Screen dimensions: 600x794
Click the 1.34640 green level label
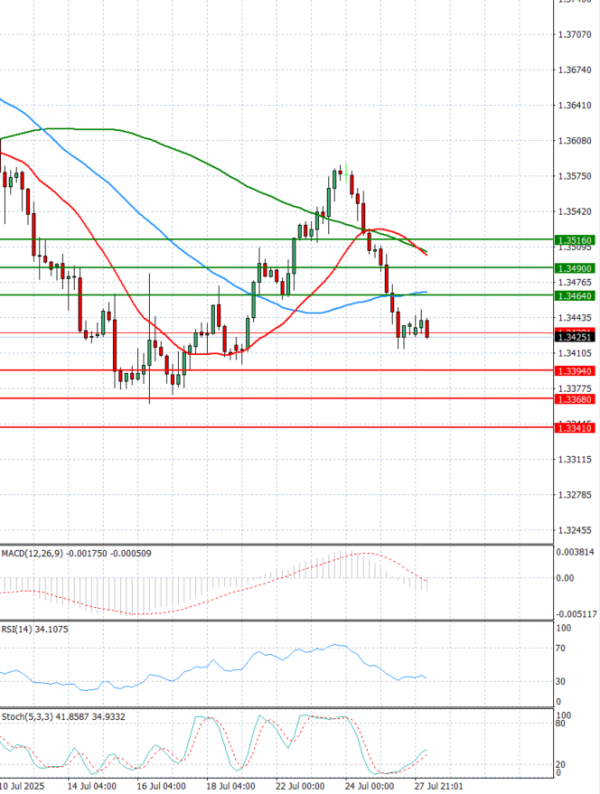pyautogui.click(x=575, y=296)
